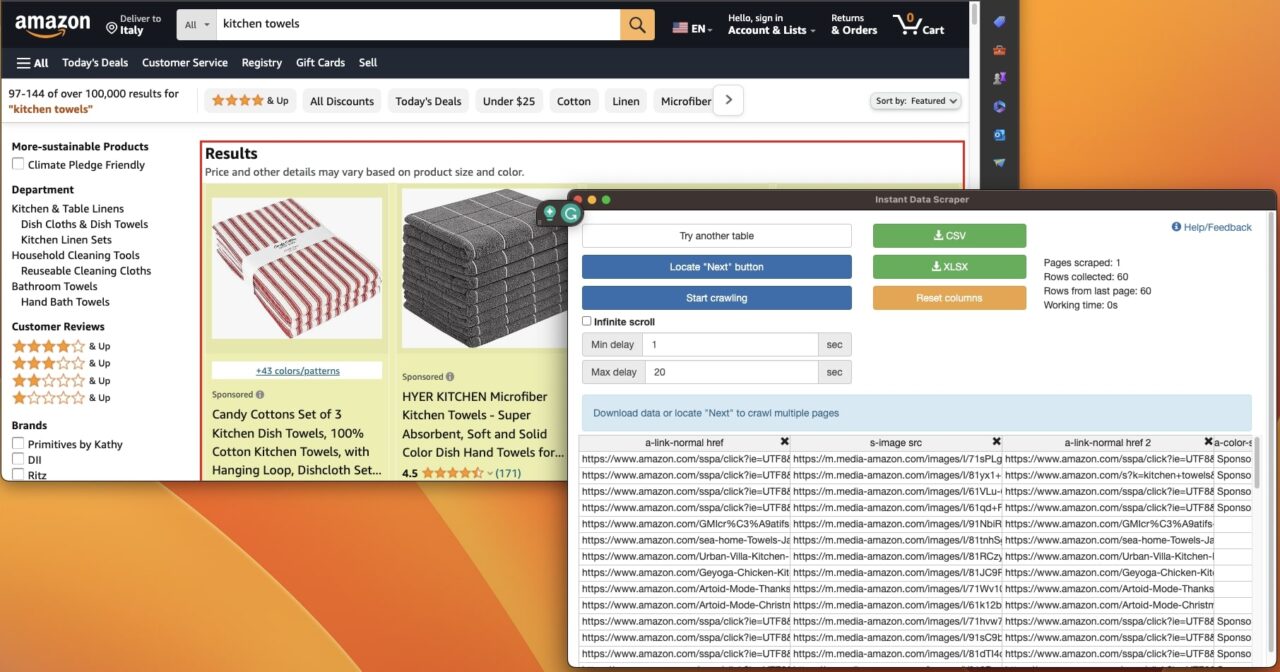Open Today's Deals in nav bar

click(95, 63)
